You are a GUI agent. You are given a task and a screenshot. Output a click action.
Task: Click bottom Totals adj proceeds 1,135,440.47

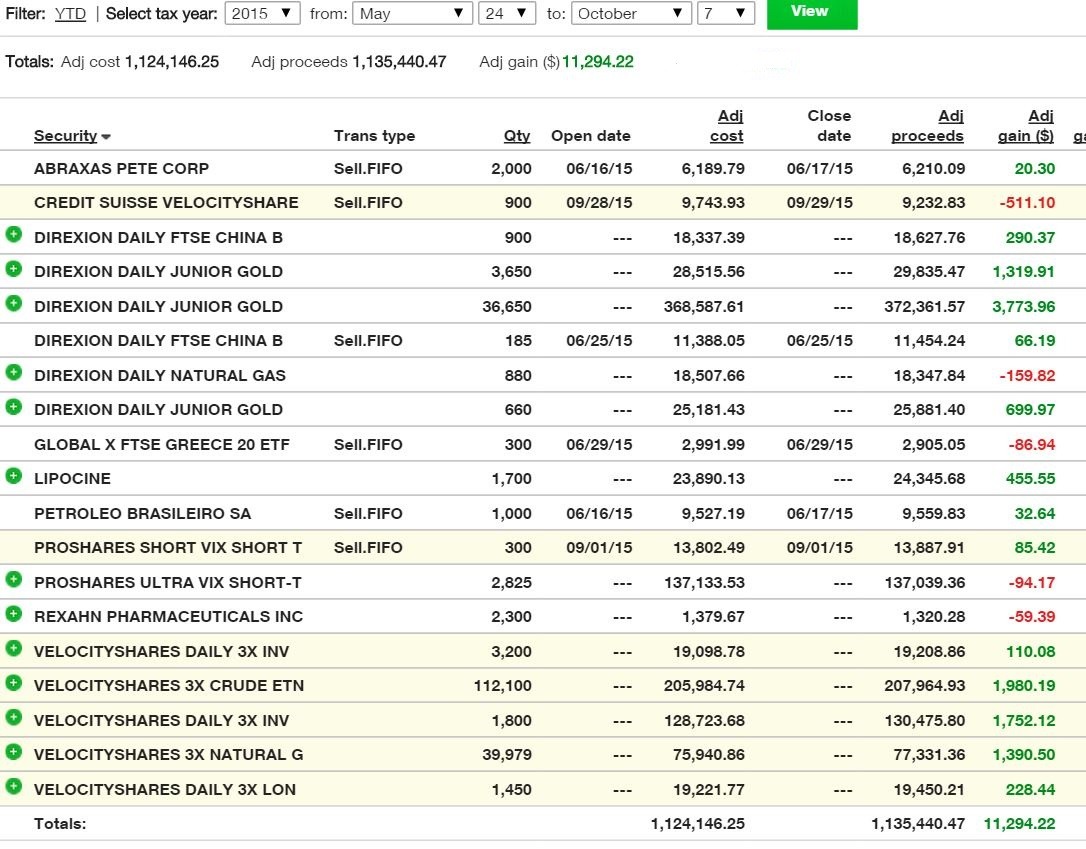coord(918,823)
